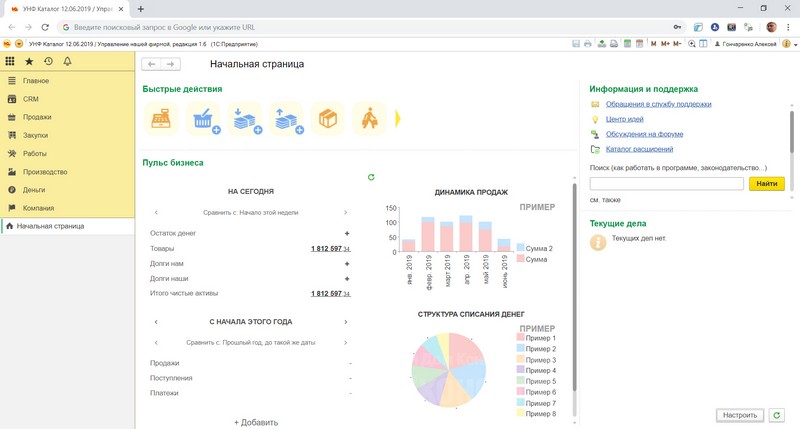Open the sections grid menu icon

[10, 61]
